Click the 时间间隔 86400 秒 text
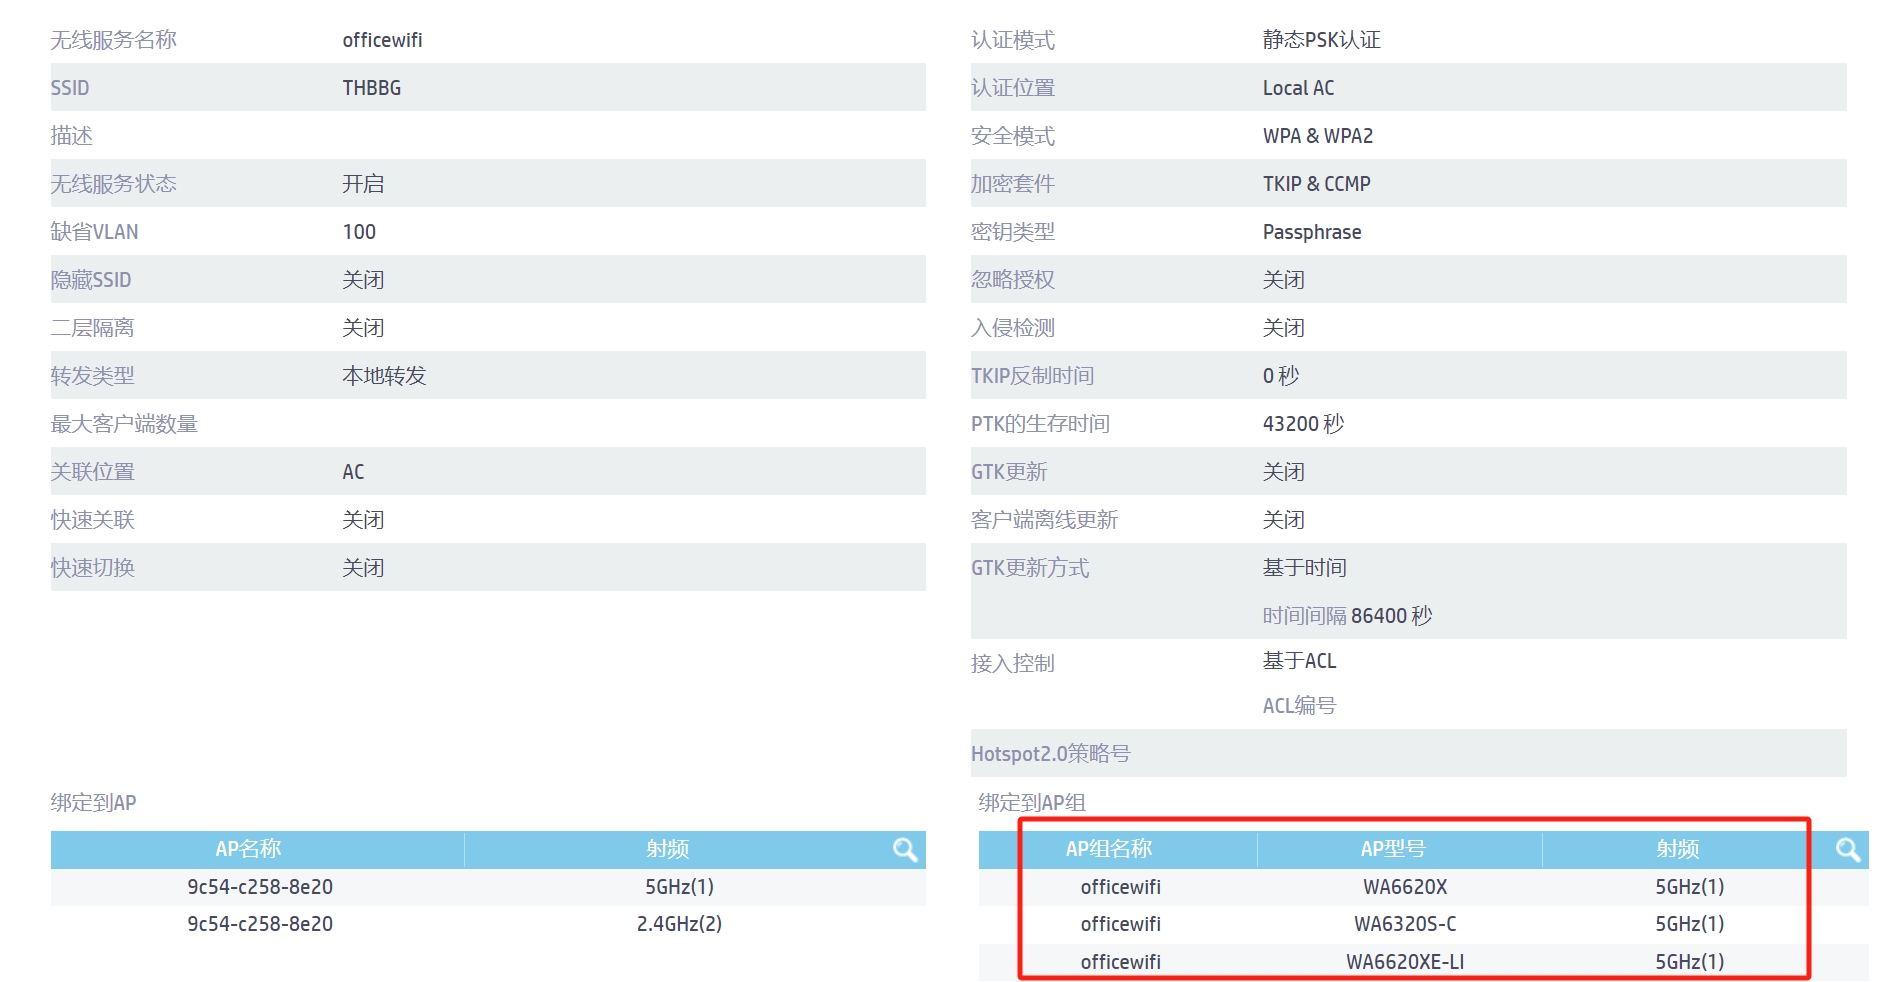1882x982 pixels. (x=1347, y=616)
